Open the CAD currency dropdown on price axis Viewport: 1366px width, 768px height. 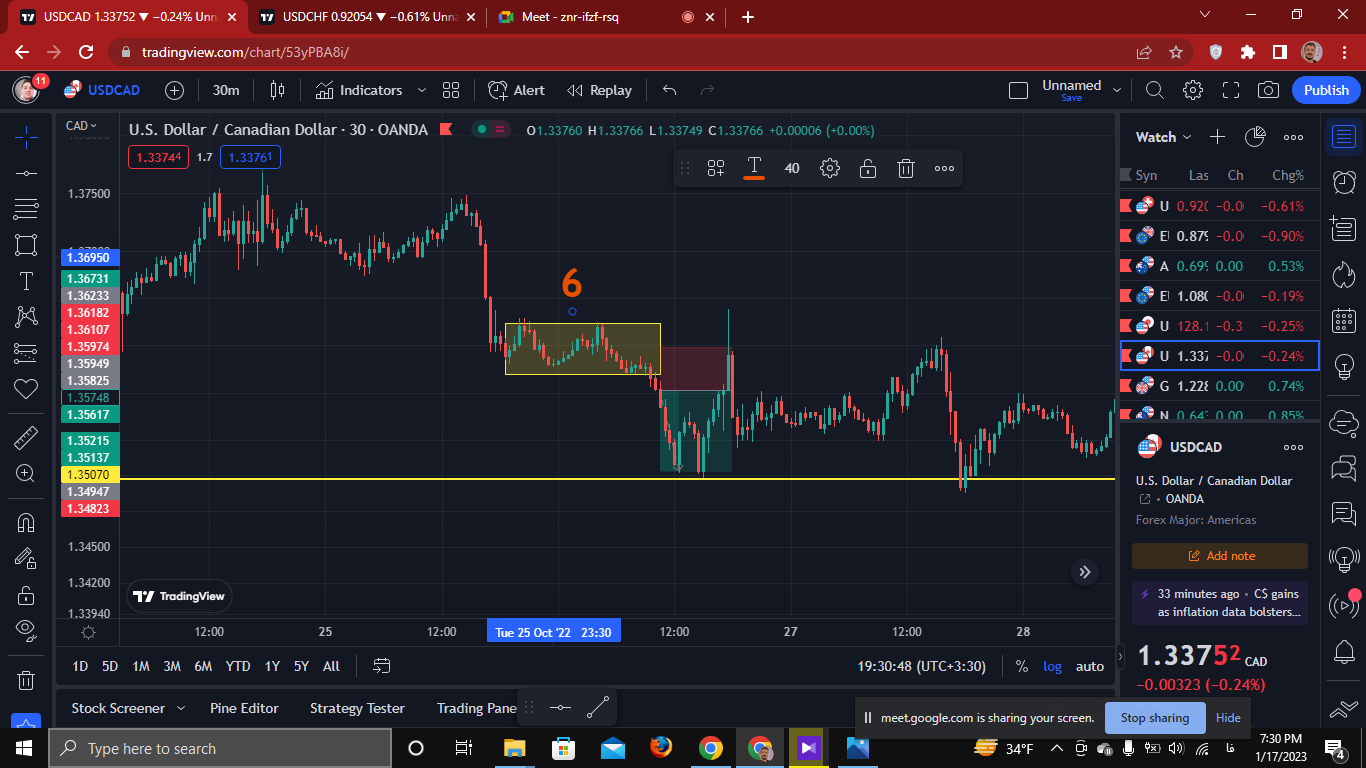point(82,126)
